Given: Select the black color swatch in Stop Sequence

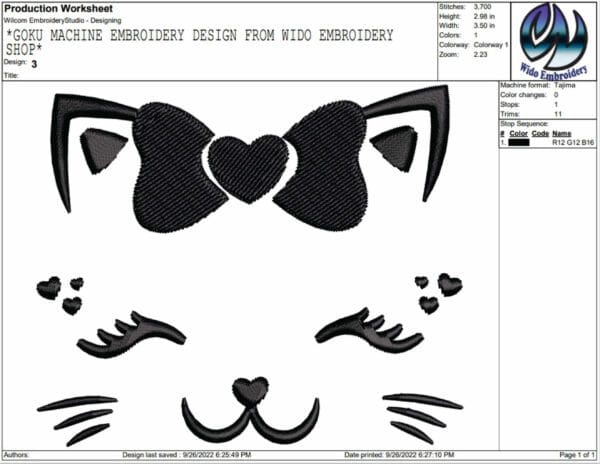Looking at the screenshot, I should click(519, 143).
